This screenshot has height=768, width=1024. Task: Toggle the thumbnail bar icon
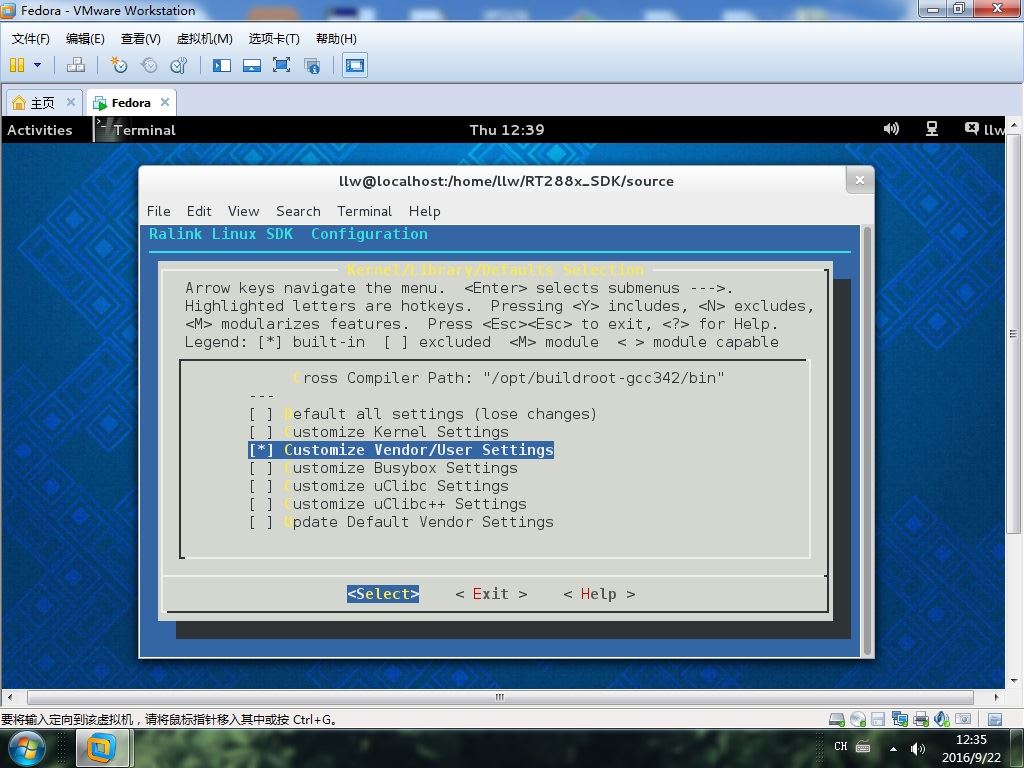(251, 65)
